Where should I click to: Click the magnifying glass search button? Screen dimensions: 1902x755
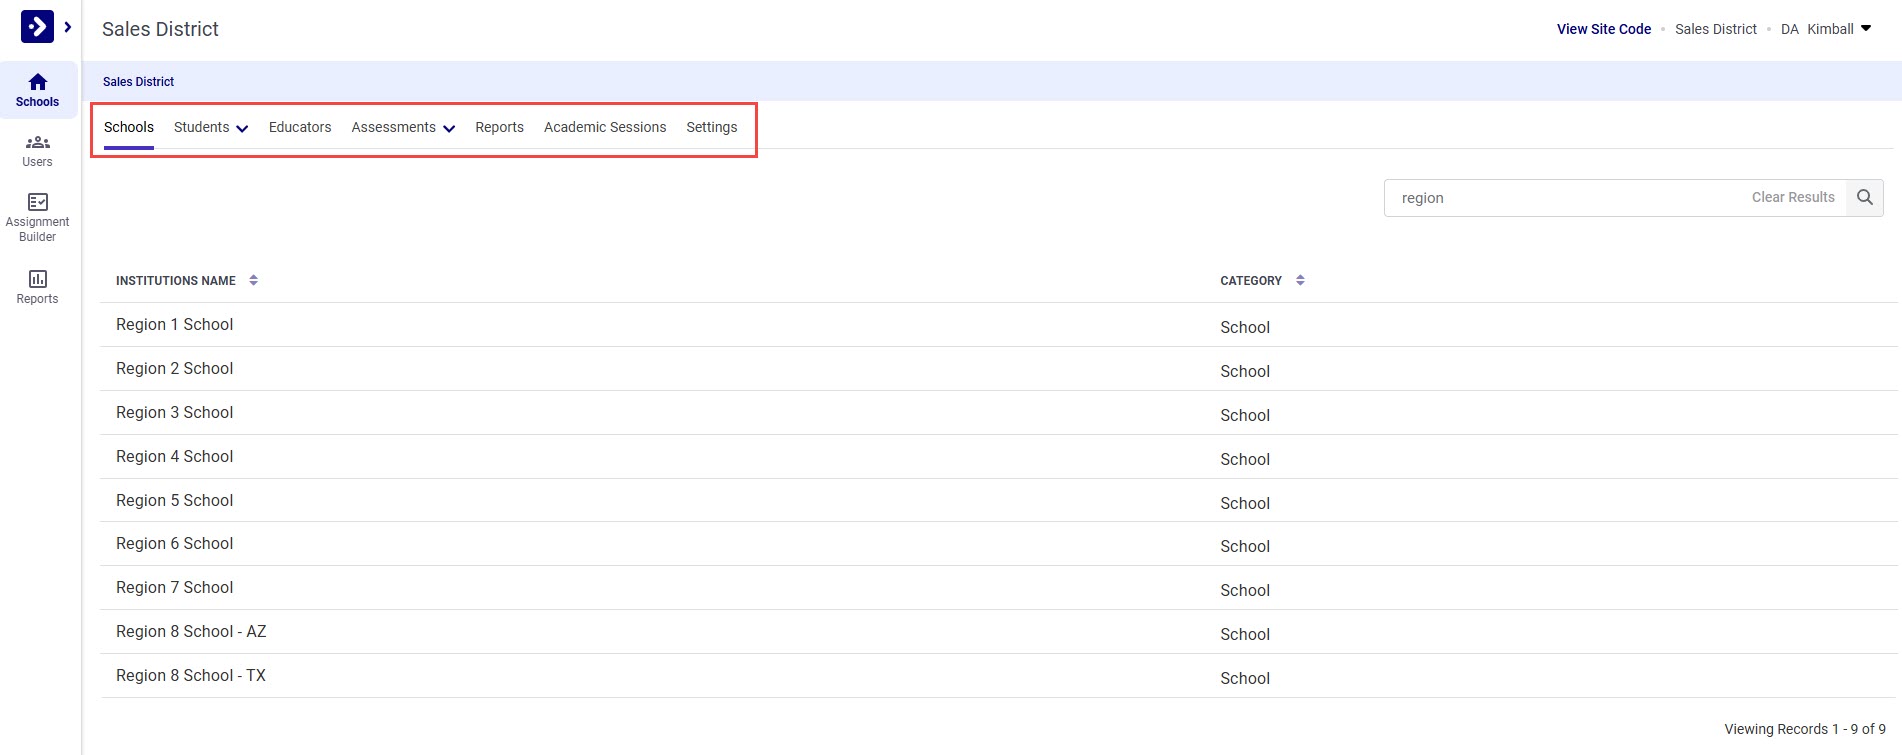coord(1864,198)
